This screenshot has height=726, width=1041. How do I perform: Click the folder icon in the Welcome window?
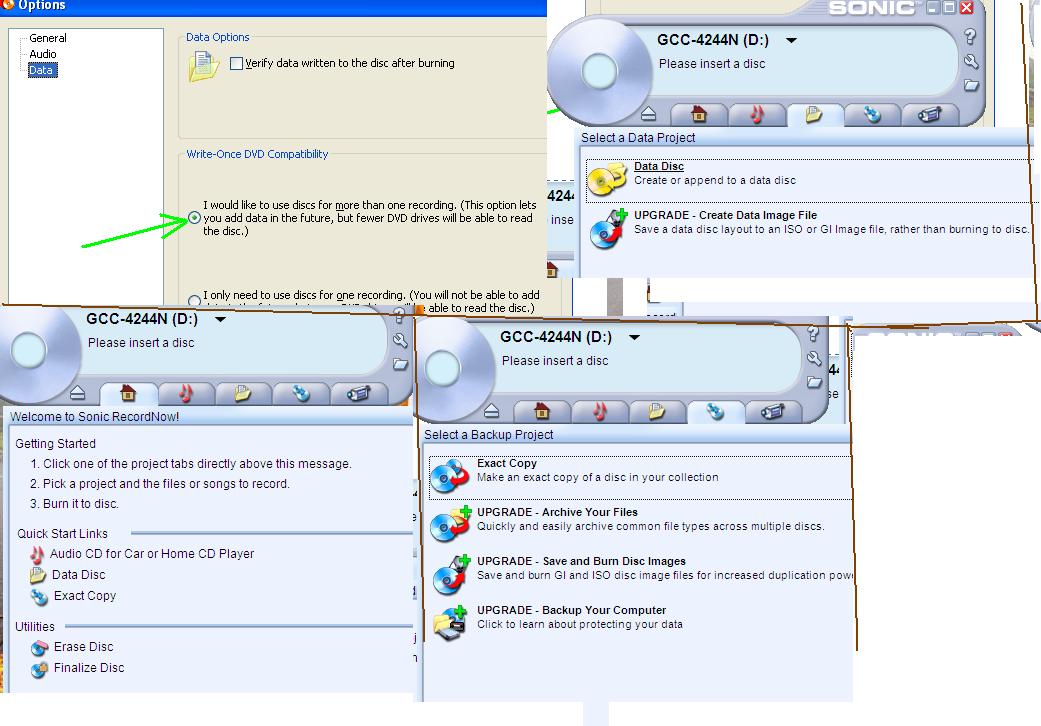coord(400,364)
